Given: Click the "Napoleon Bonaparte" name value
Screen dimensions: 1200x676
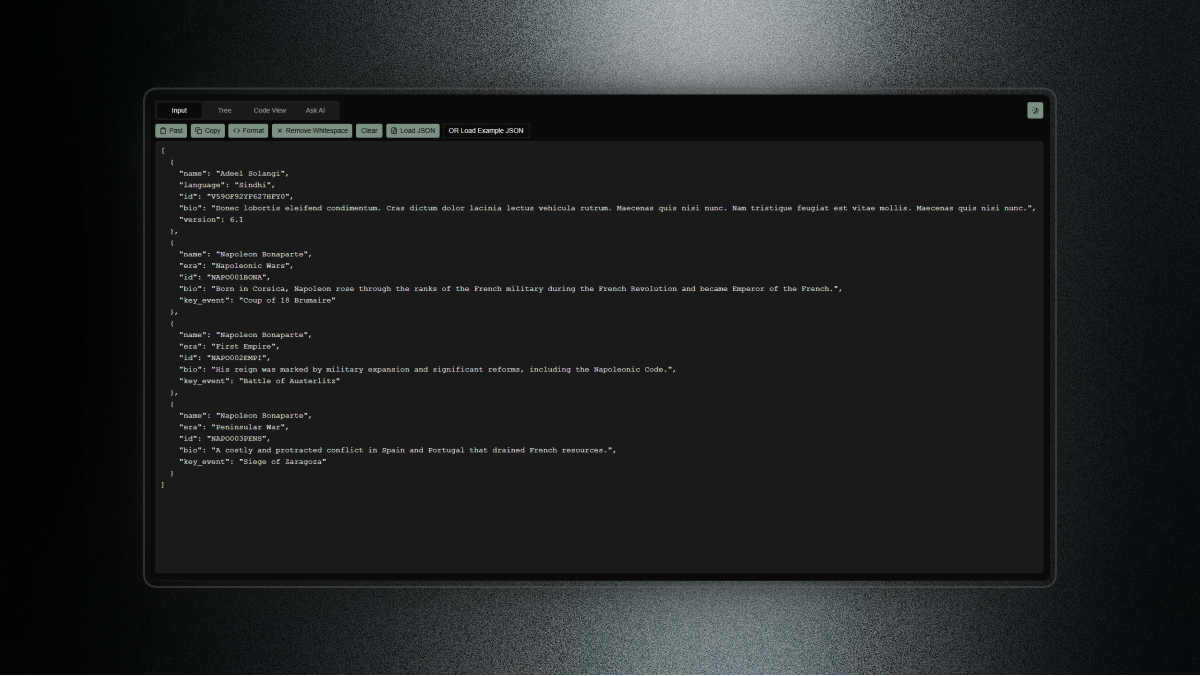Looking at the screenshot, I should [266, 254].
